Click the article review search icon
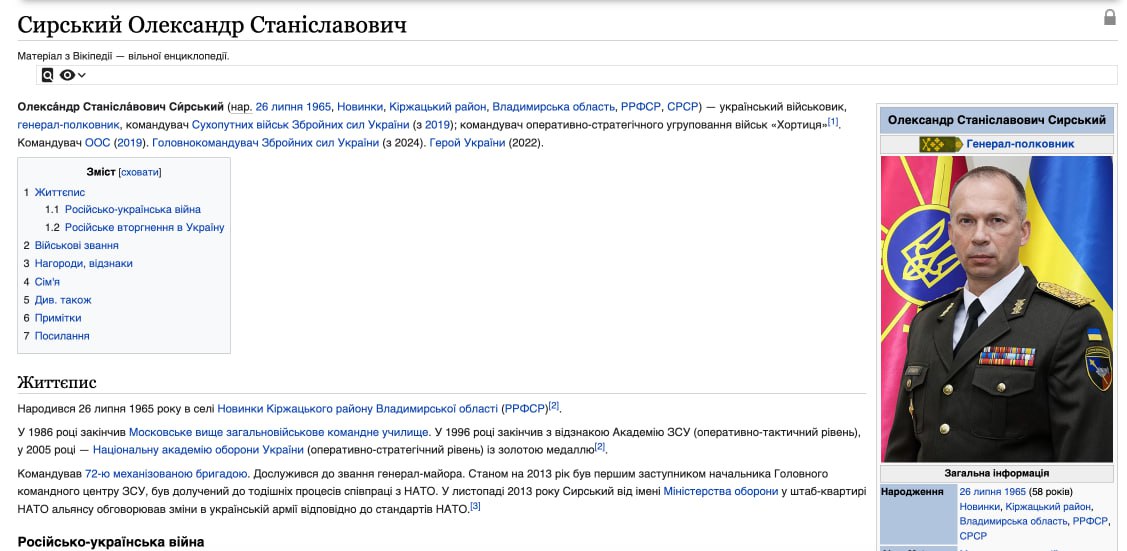This screenshot has height=551, width=1127. click(47, 75)
